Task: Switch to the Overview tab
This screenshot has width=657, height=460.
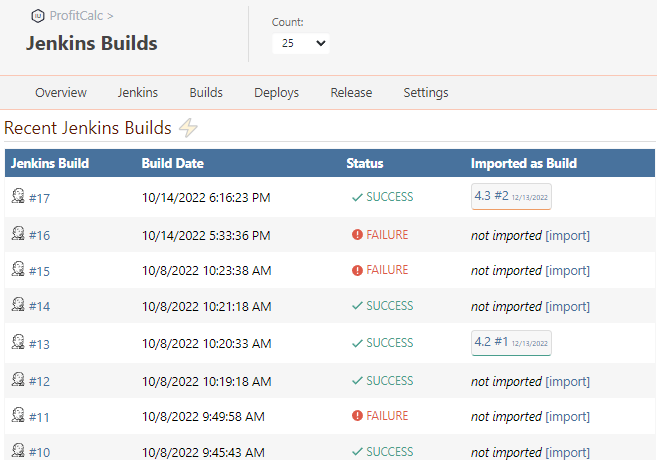Action: pyautogui.click(x=61, y=93)
